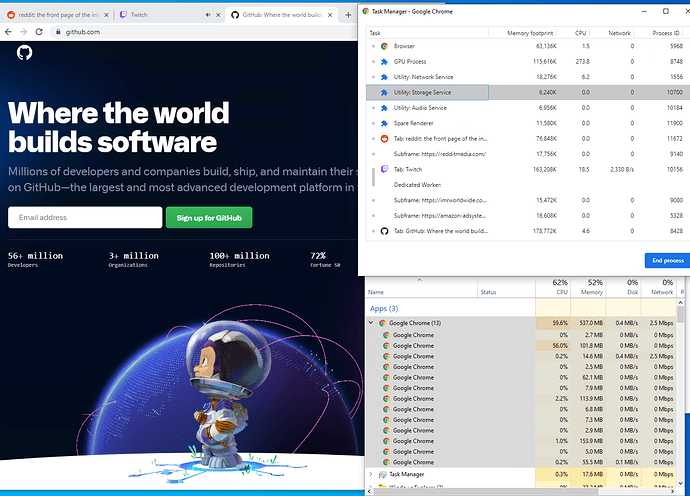
Task: Select Subframe: https://redditmedia.com/ row
Action: (528, 154)
